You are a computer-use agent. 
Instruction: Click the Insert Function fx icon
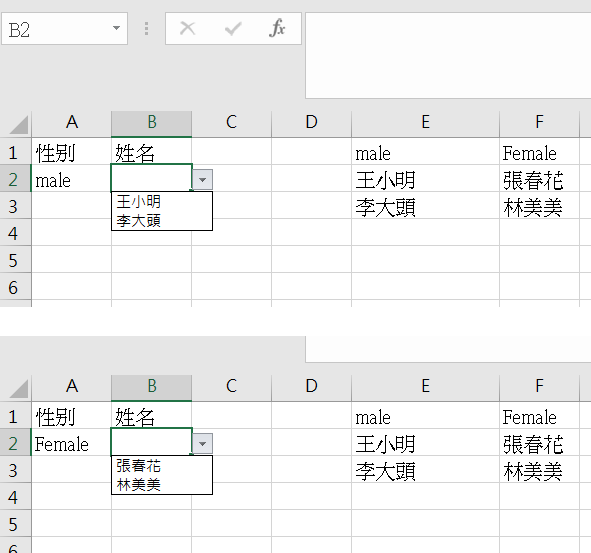(x=277, y=28)
